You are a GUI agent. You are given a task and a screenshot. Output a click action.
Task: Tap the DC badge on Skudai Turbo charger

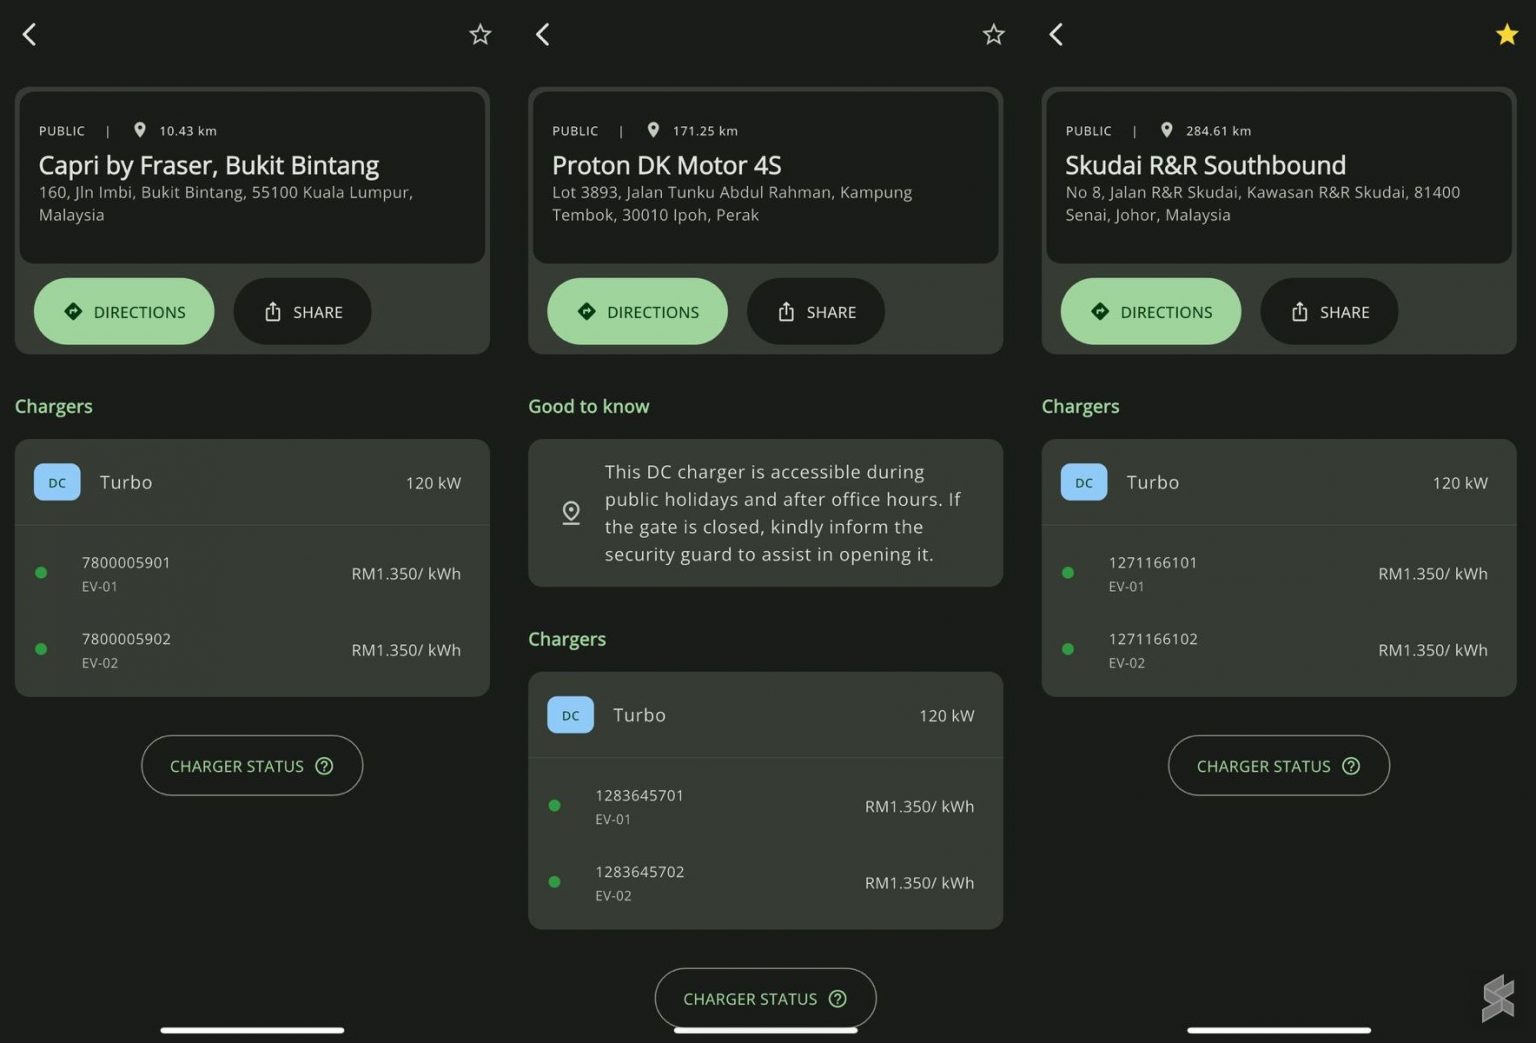[1084, 483]
